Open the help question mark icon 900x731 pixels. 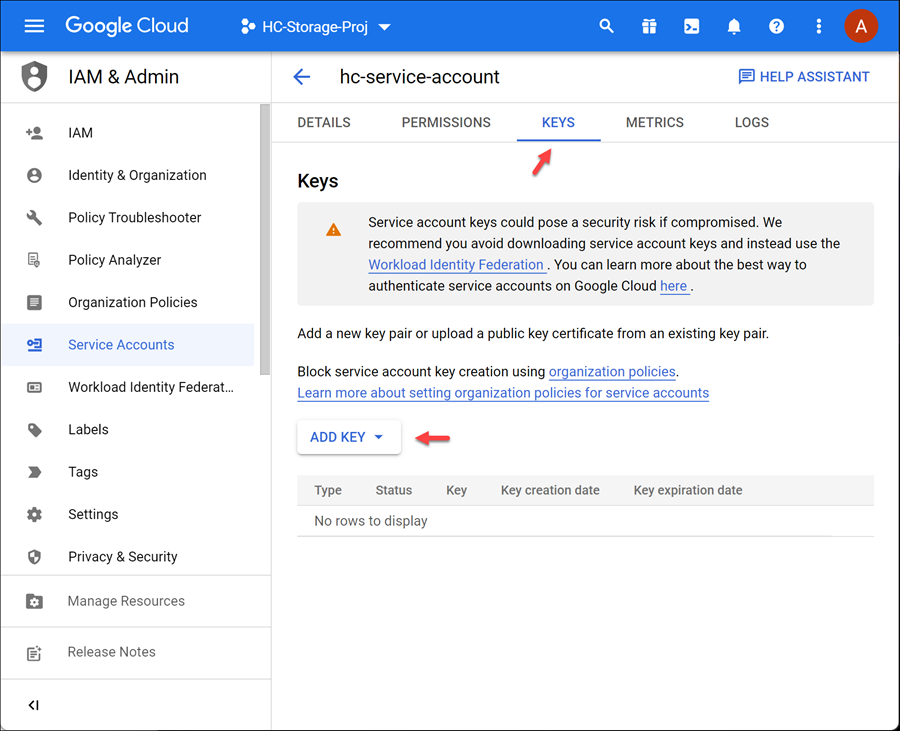click(776, 26)
